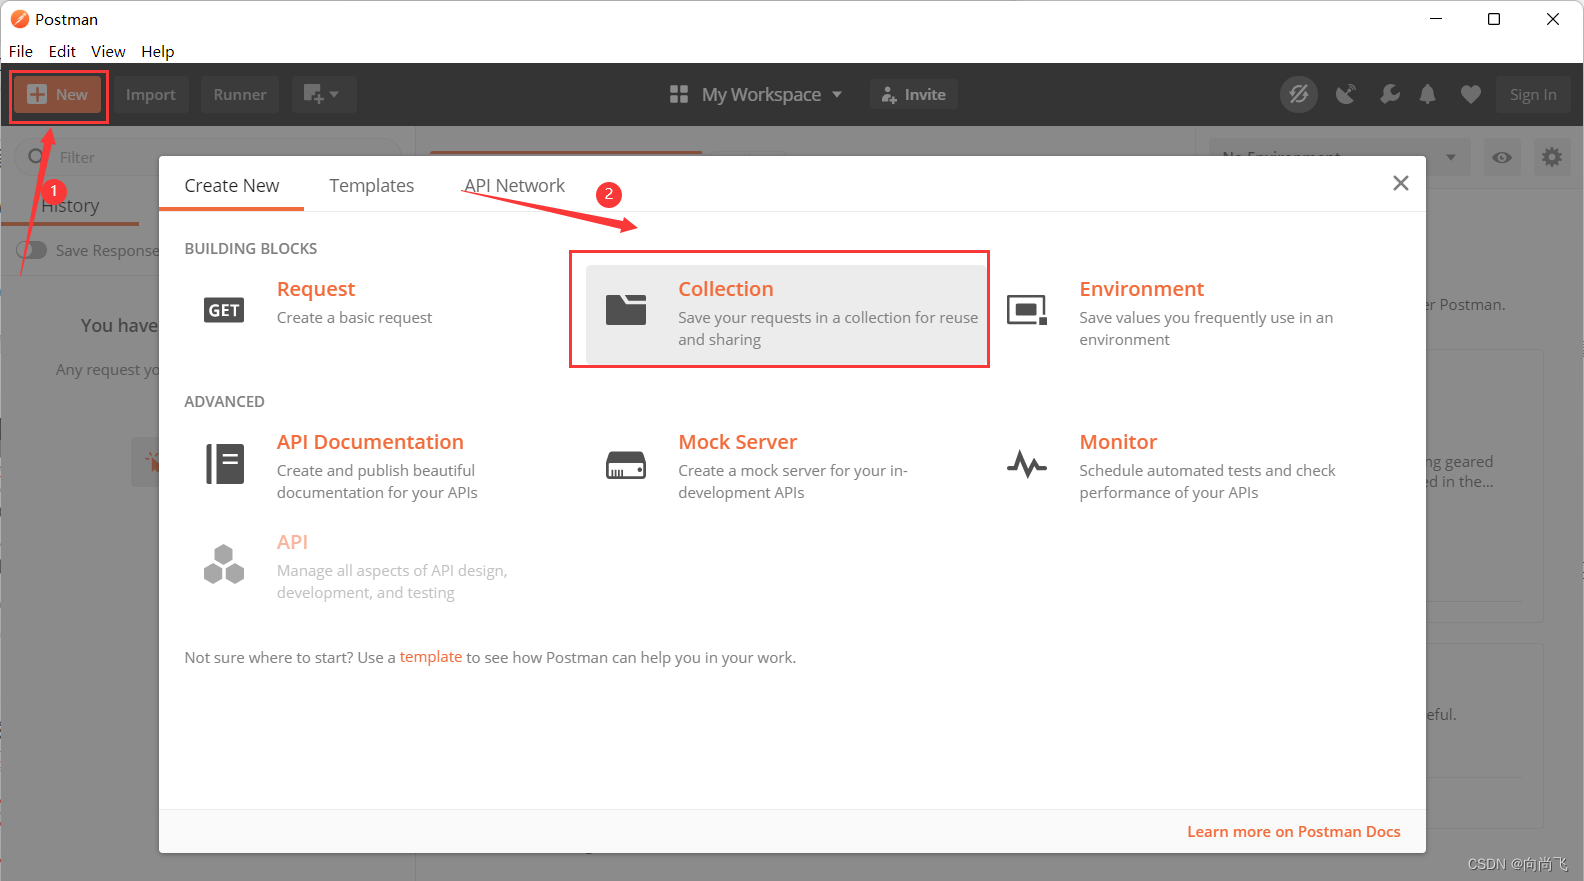Click the template link
The width and height of the screenshot is (1584, 881).
[x=431, y=657]
